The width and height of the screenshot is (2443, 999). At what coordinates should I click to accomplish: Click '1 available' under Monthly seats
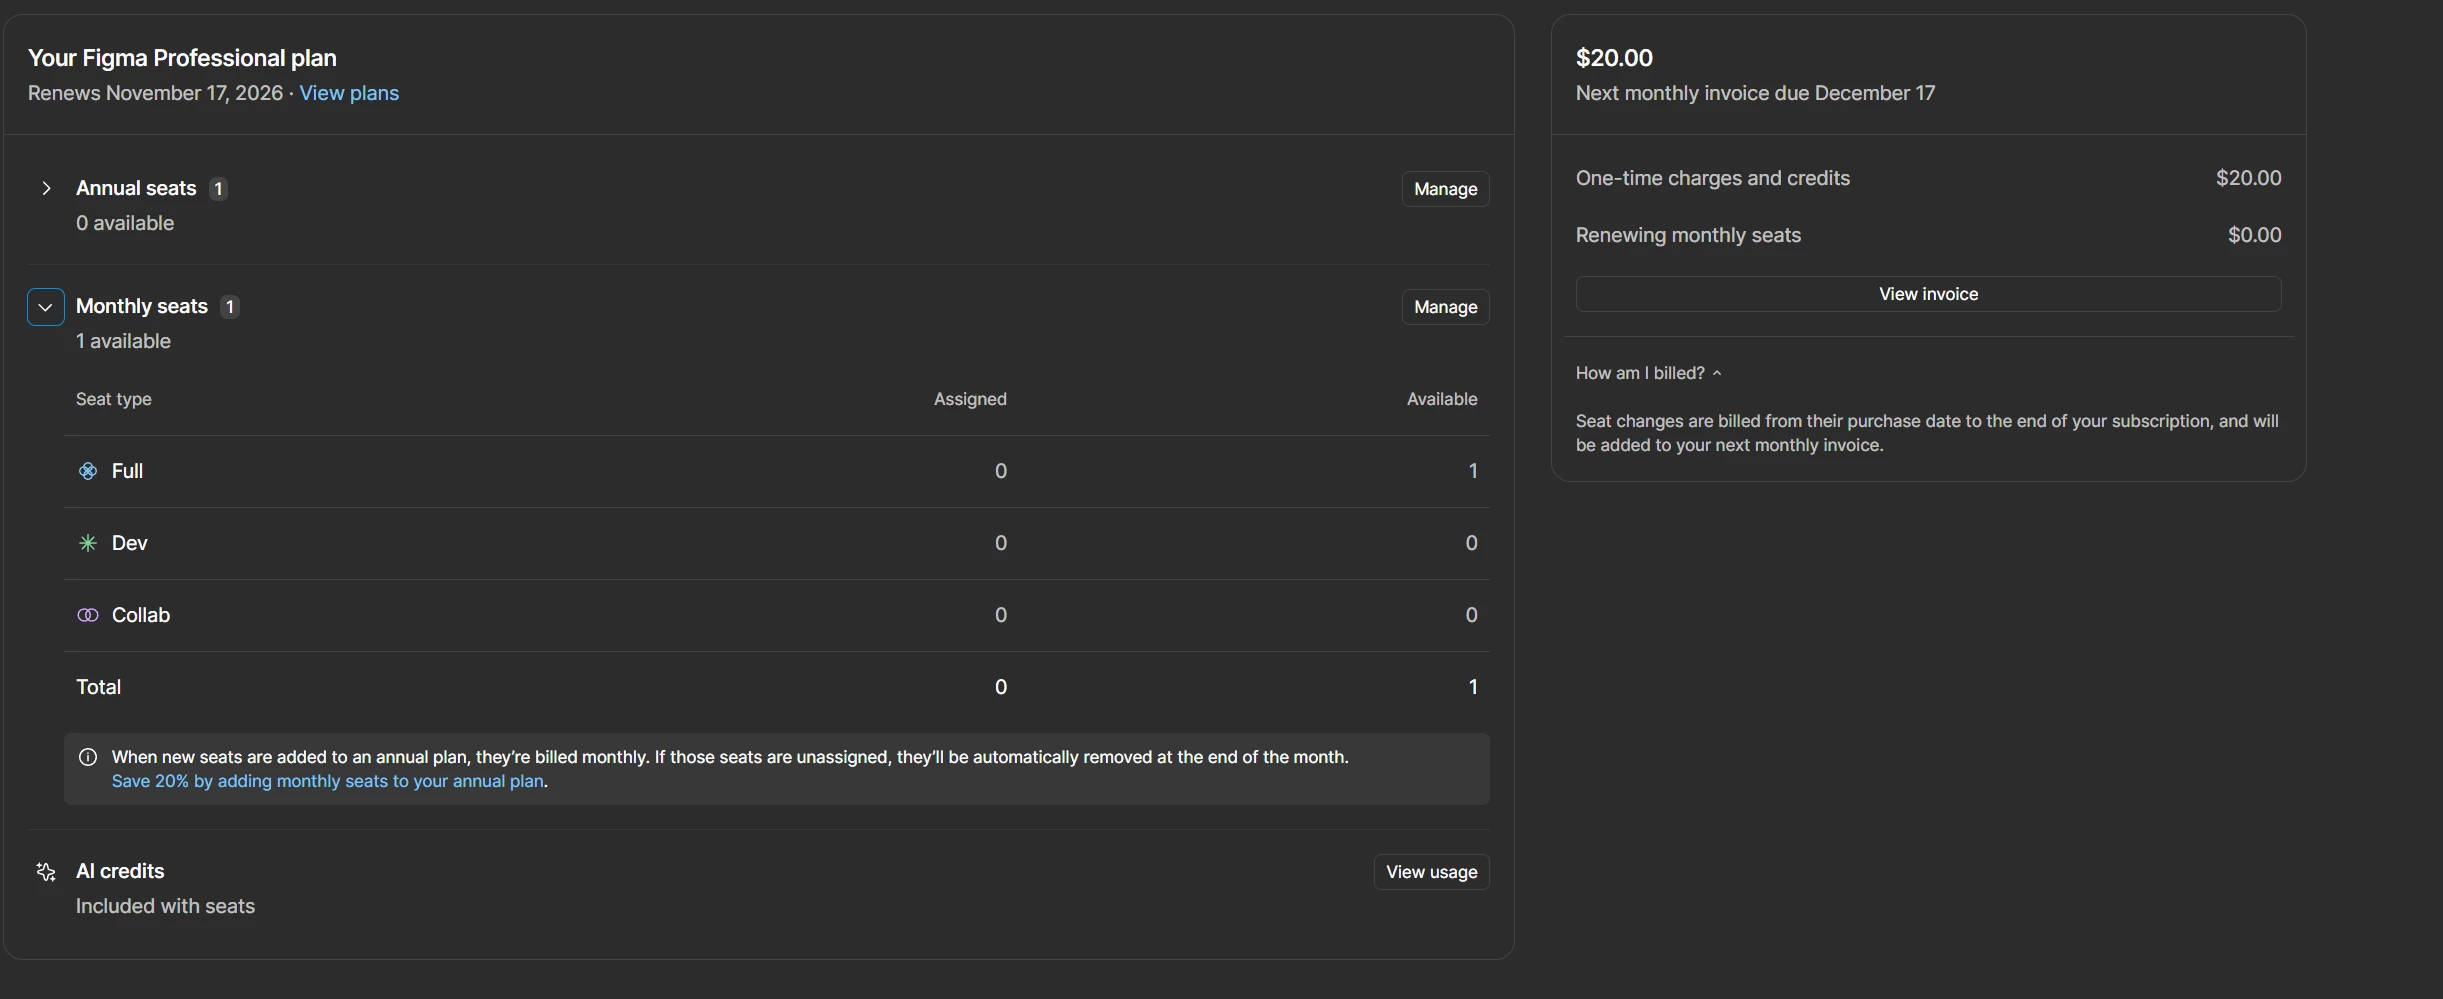123,341
